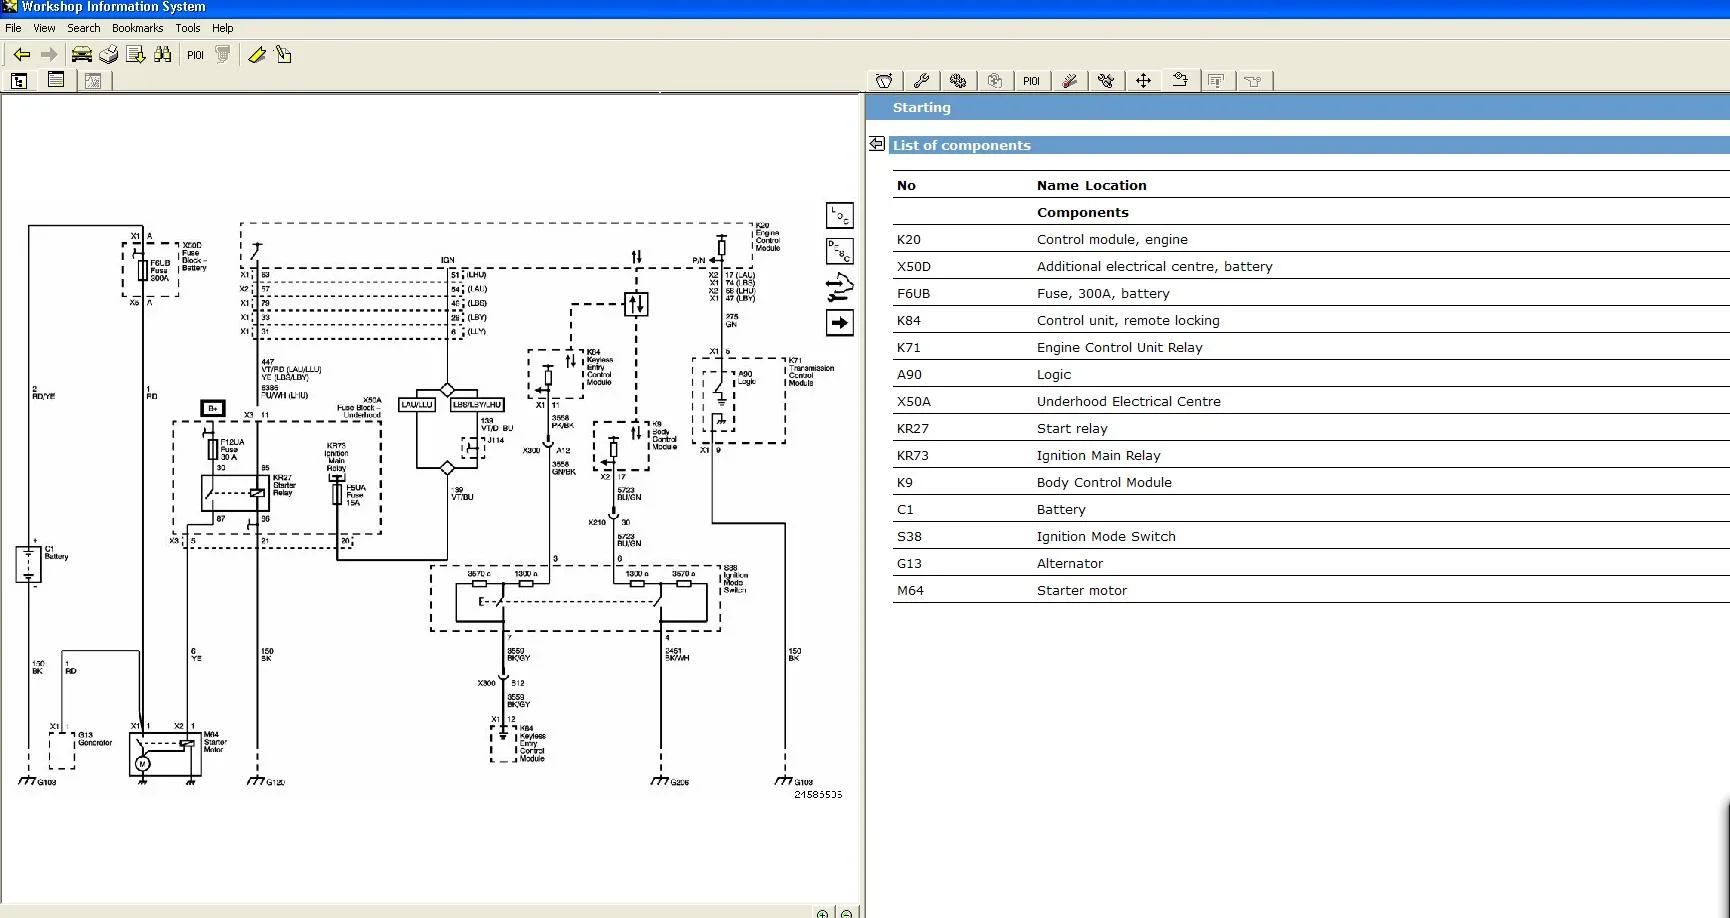The width and height of the screenshot is (1730, 918).
Task: Click the yellow bookmark icon
Action: [257, 55]
